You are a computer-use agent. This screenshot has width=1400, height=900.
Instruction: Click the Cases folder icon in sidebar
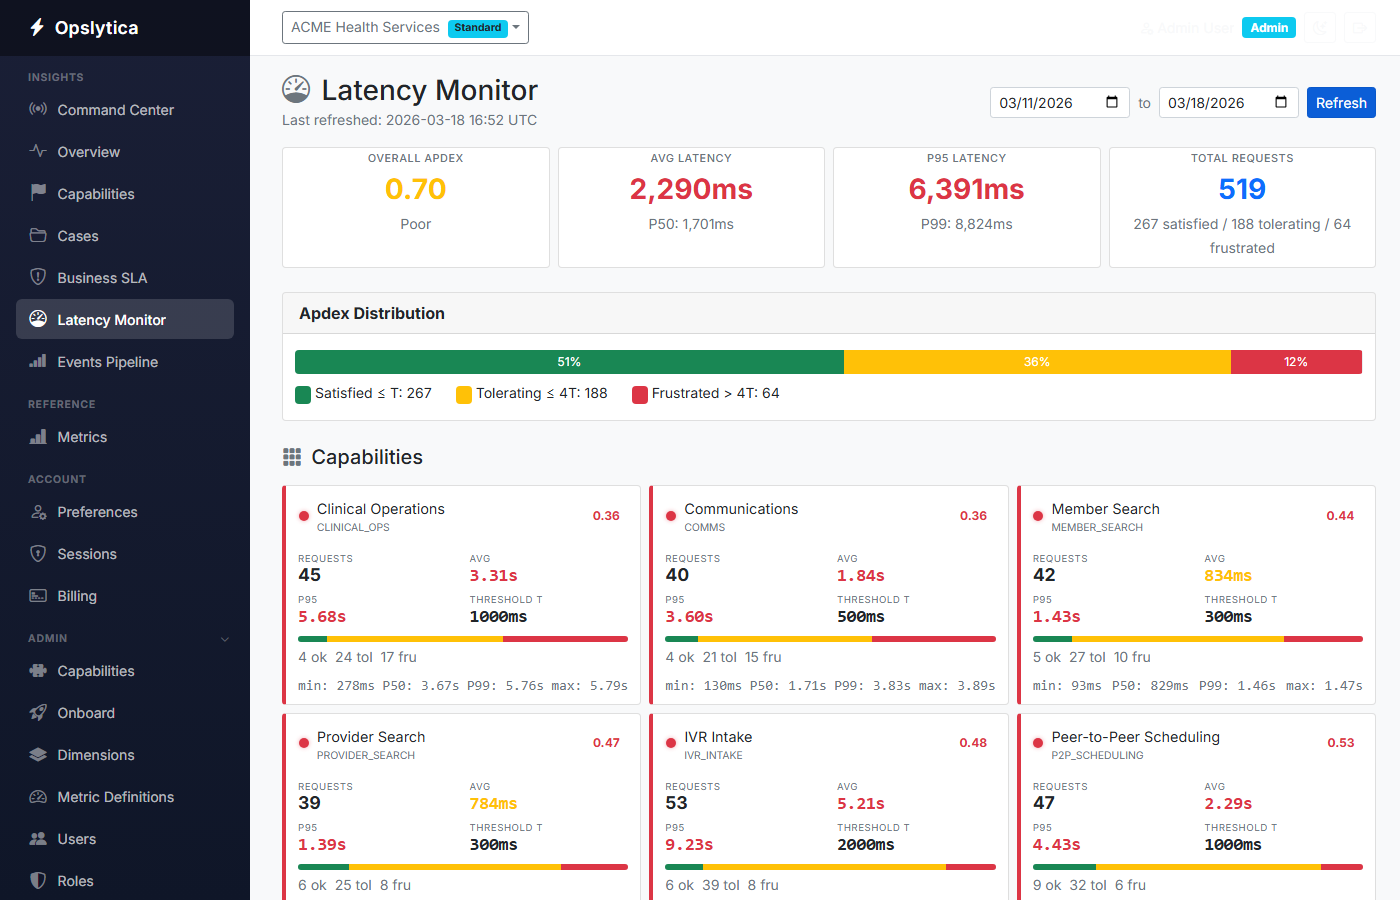37,235
